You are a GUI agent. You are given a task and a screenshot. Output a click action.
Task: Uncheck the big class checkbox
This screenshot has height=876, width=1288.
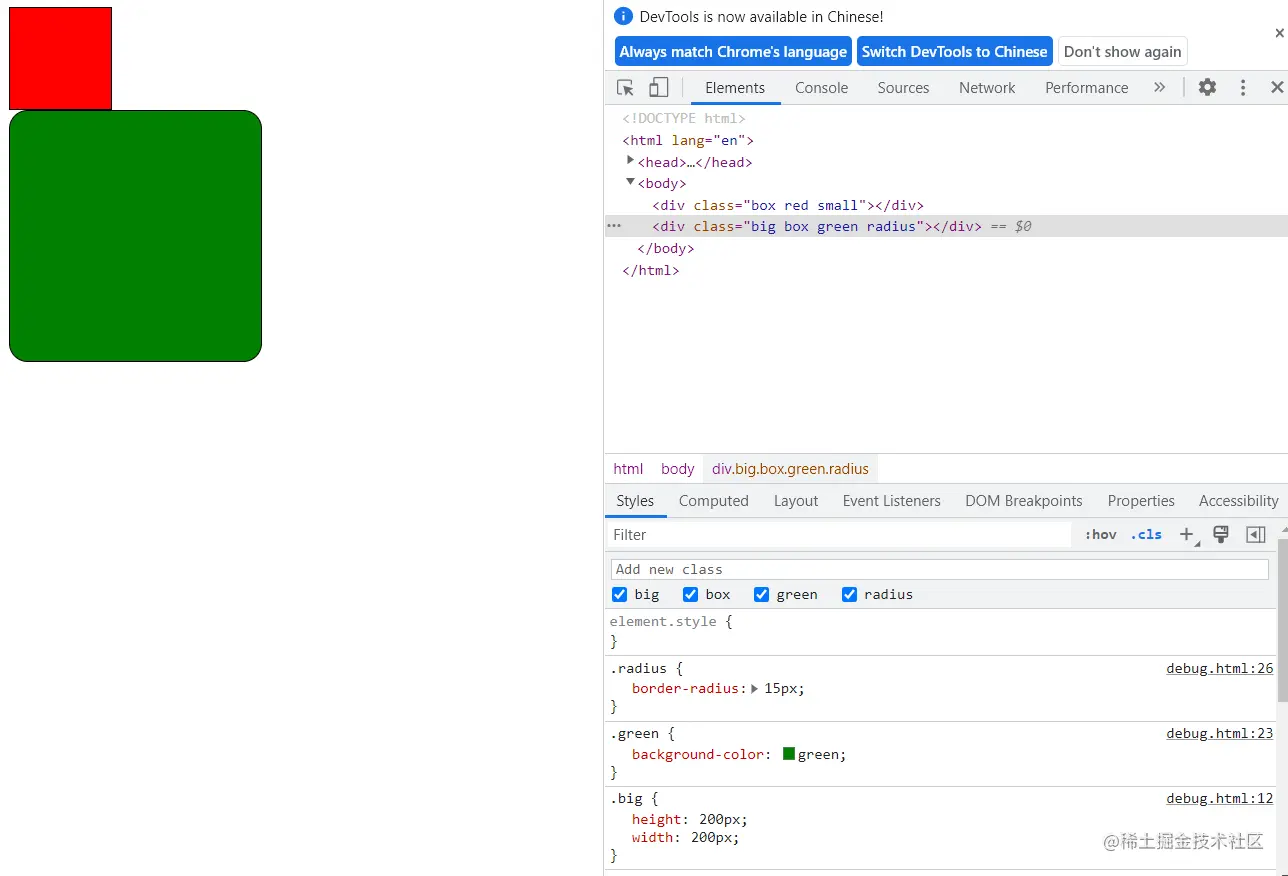coord(620,595)
